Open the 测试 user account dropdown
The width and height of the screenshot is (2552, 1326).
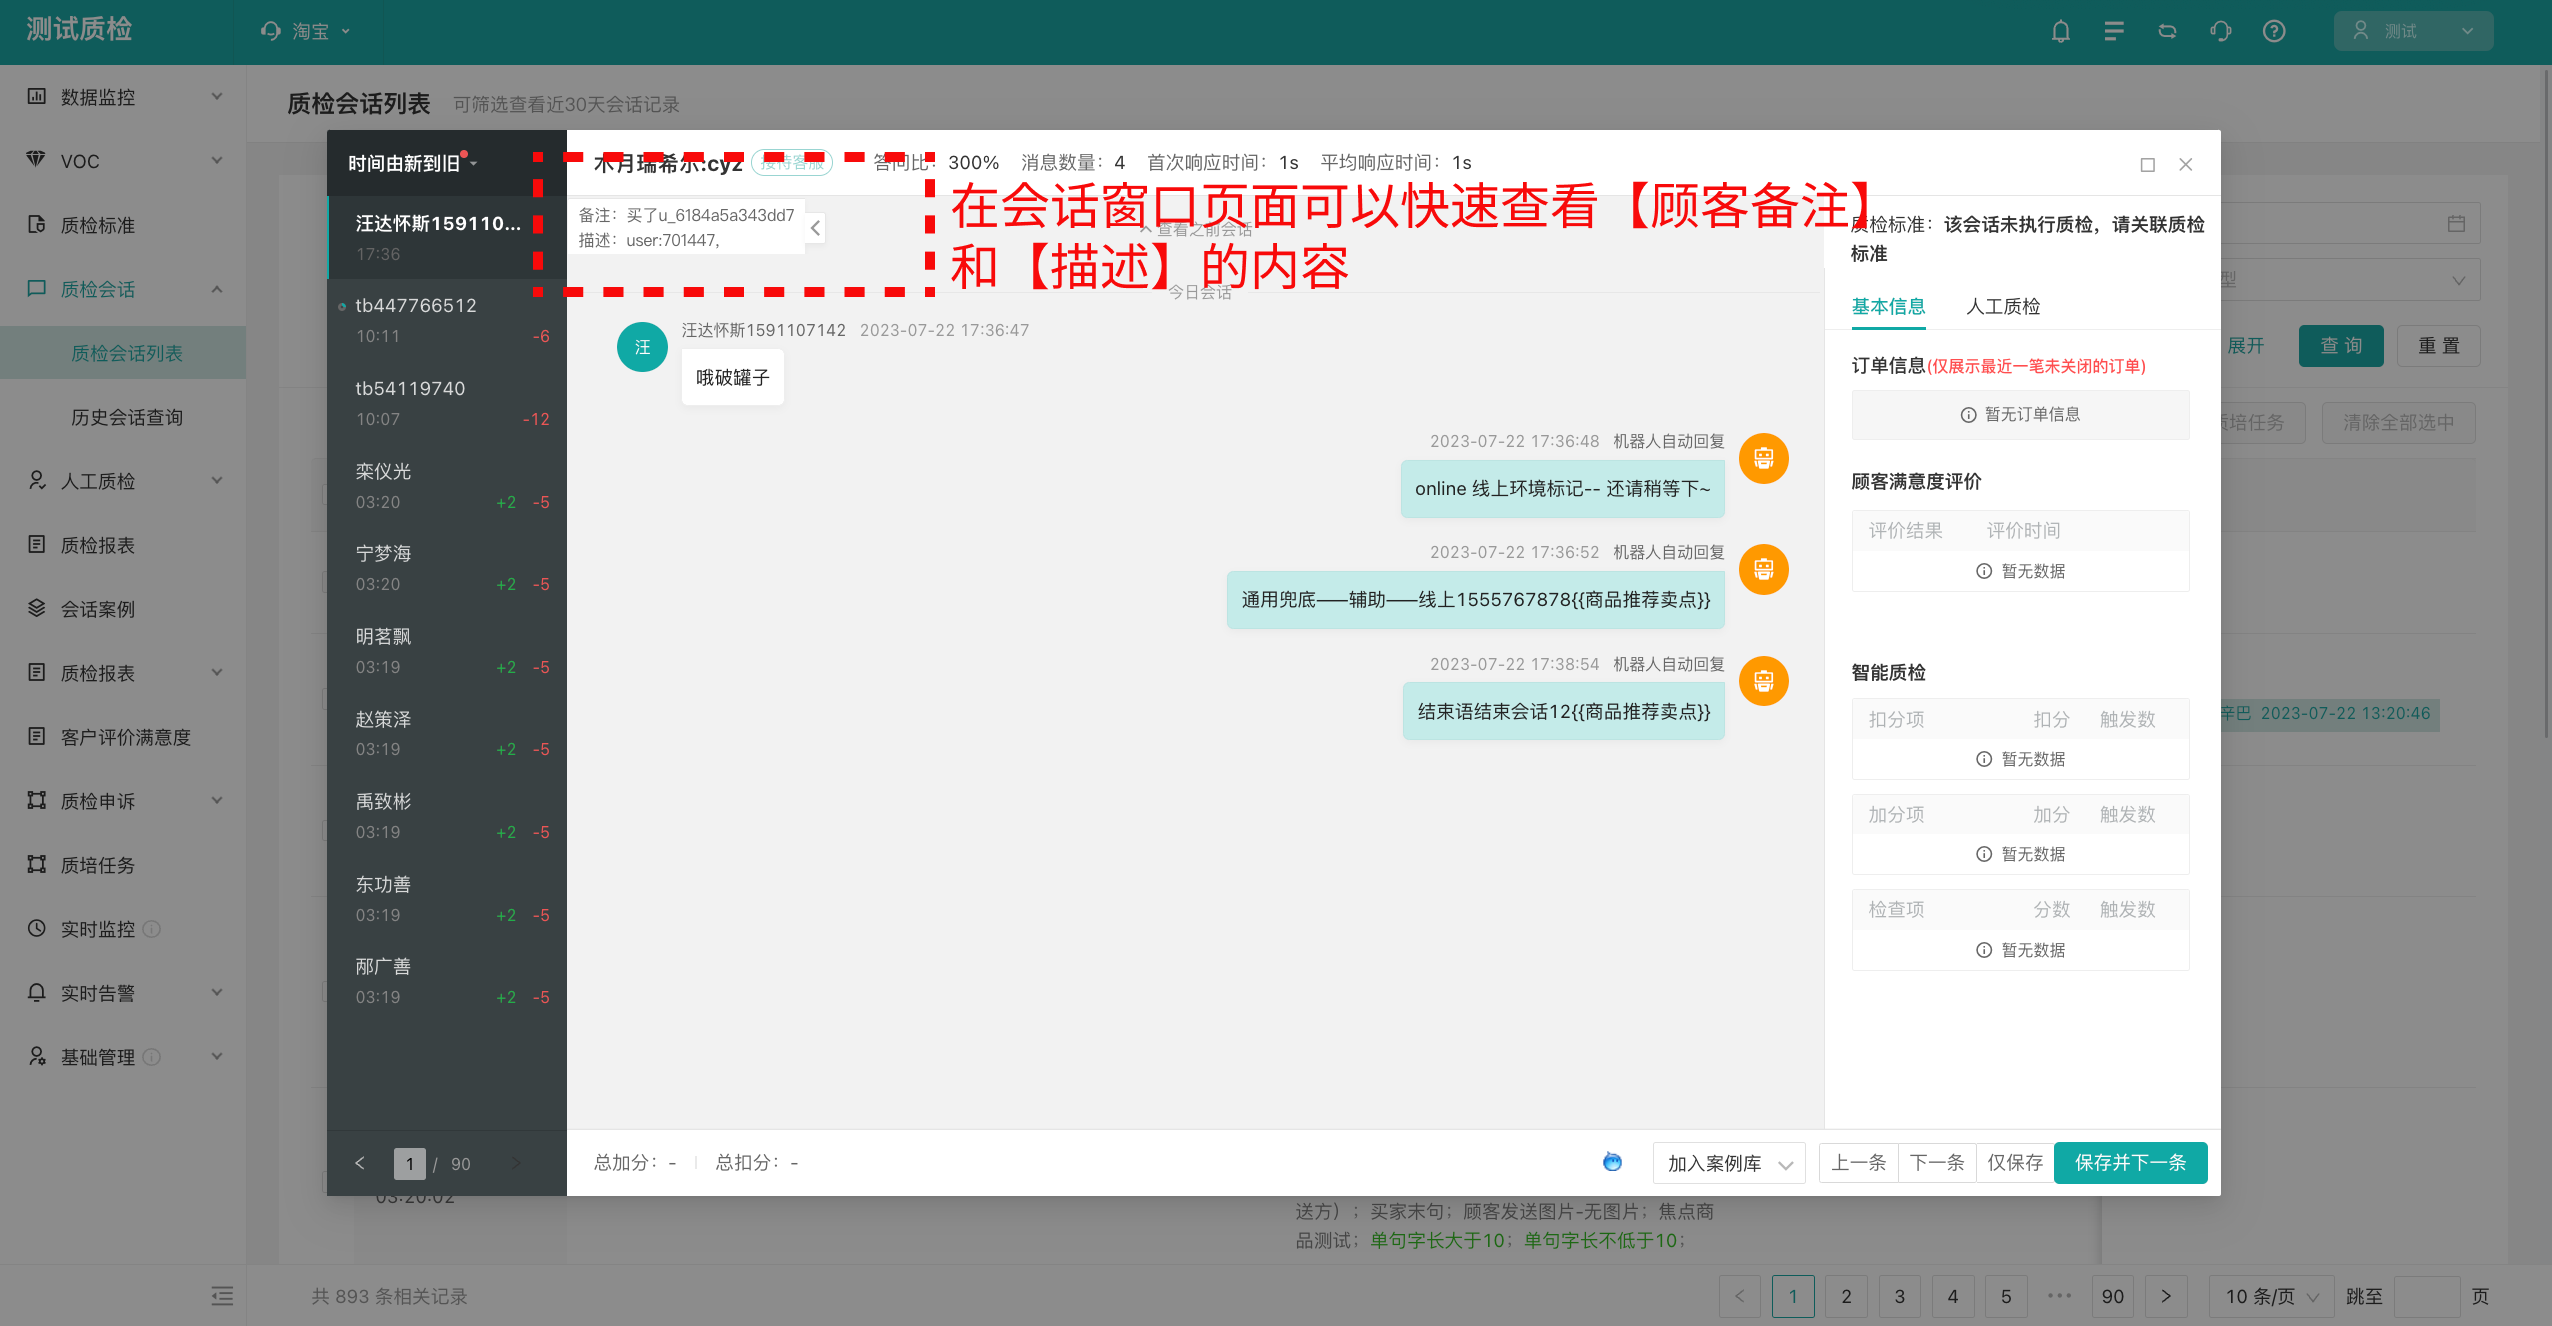click(x=2413, y=31)
